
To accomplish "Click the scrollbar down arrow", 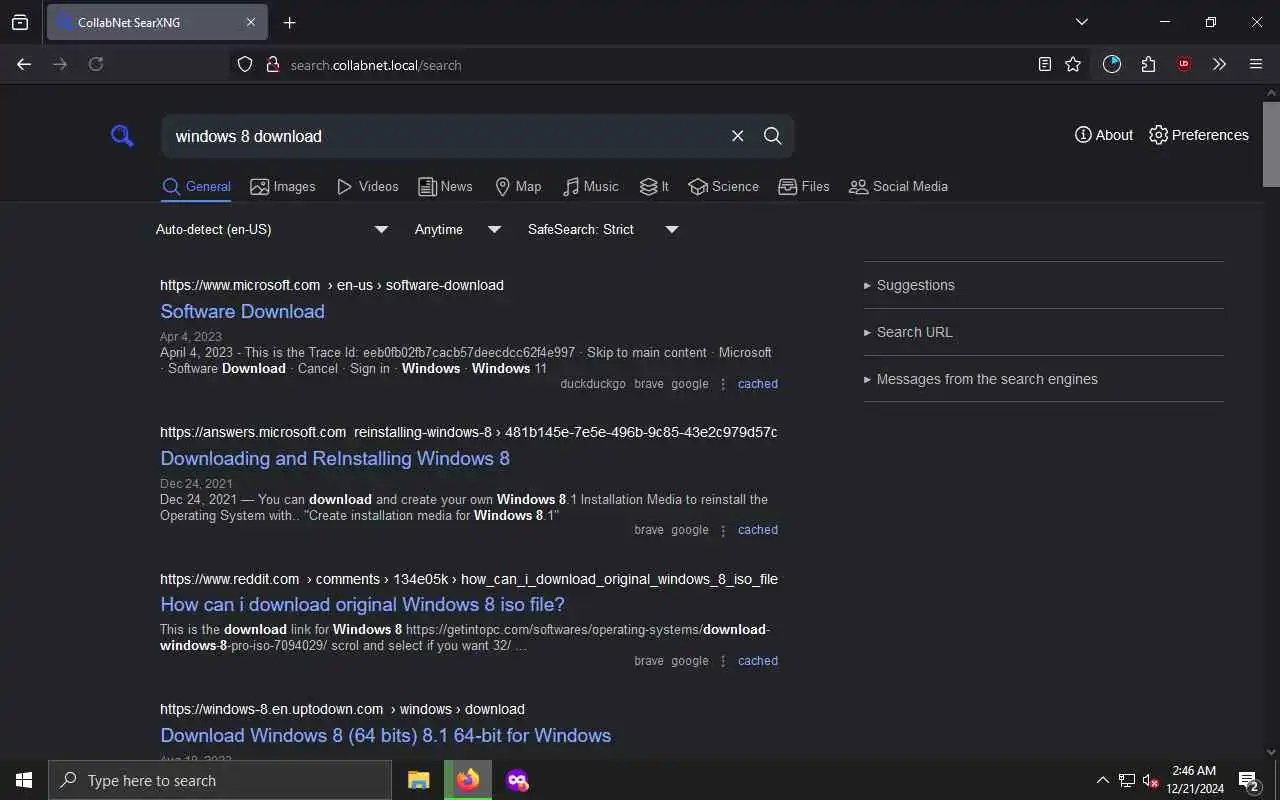I will pyautogui.click(x=1271, y=751).
